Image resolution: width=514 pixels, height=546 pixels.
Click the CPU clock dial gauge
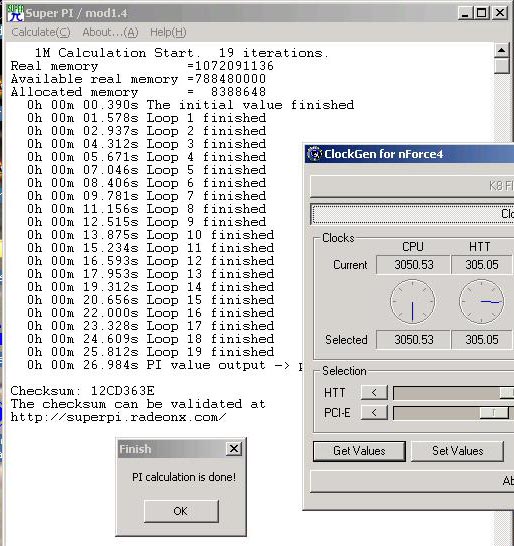click(413, 302)
